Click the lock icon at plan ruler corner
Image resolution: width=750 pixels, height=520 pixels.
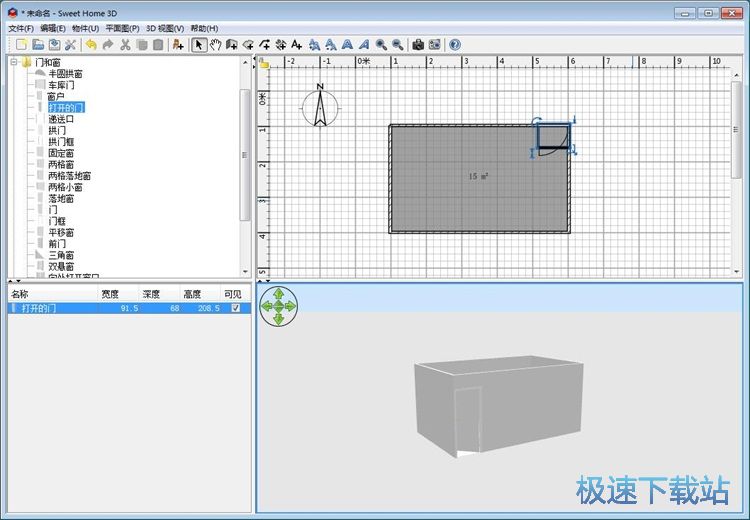[x=264, y=63]
